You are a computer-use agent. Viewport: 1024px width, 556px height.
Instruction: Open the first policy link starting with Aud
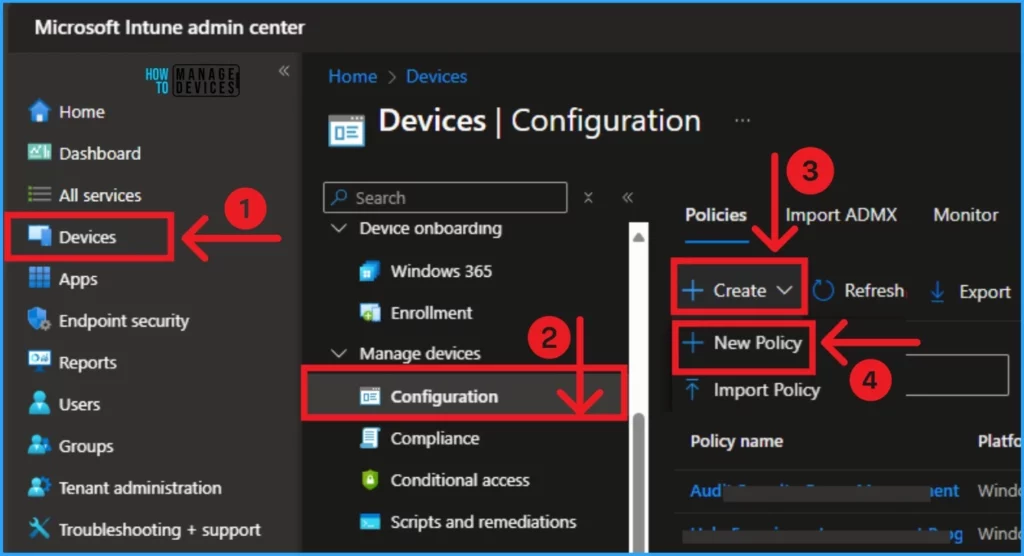click(824, 491)
